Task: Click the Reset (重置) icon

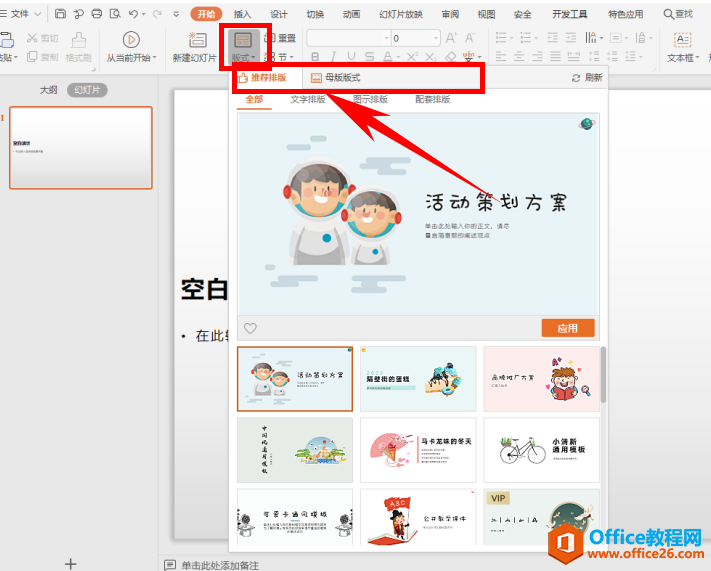Action: (x=269, y=38)
